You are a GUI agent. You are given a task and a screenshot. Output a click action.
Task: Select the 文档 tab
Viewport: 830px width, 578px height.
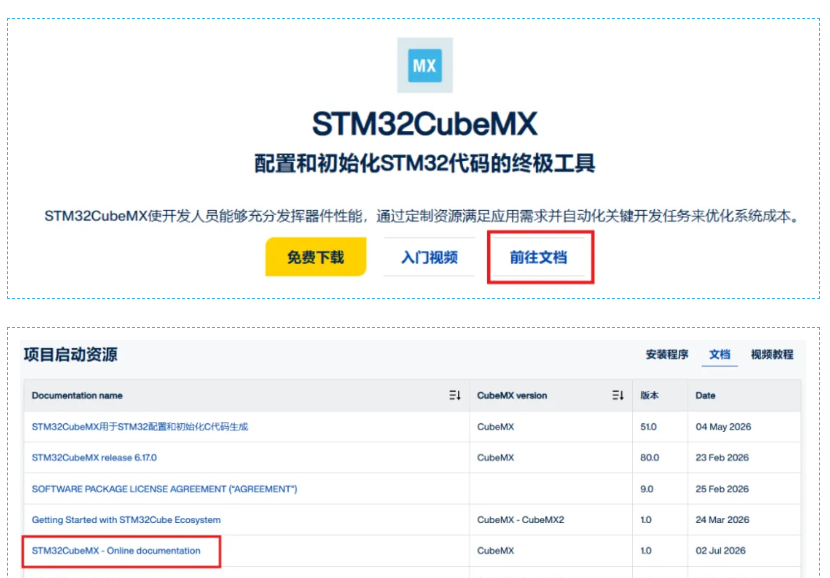719,355
